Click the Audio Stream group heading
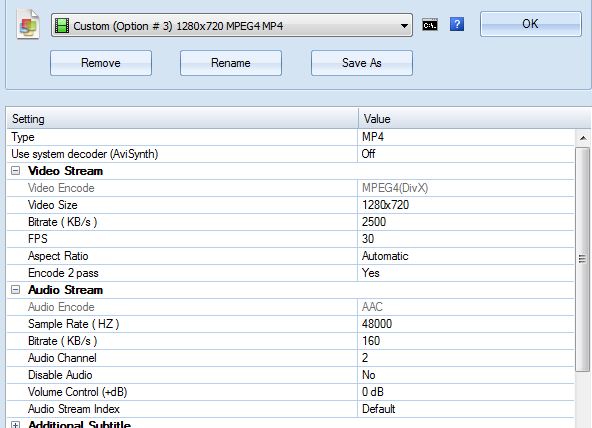Viewport: 592px width, 428px height. tap(65, 290)
